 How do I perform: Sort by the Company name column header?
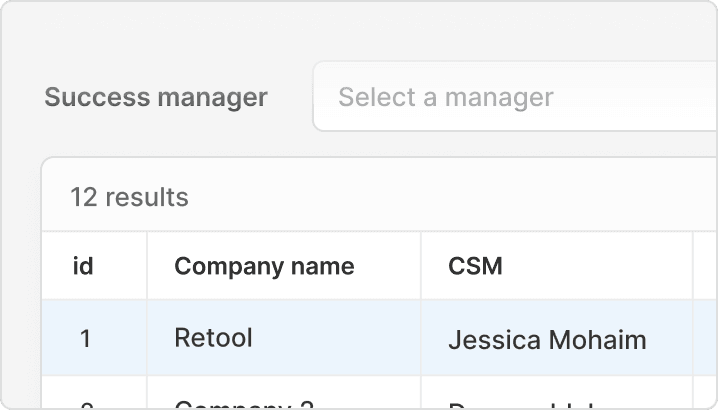pos(264,266)
